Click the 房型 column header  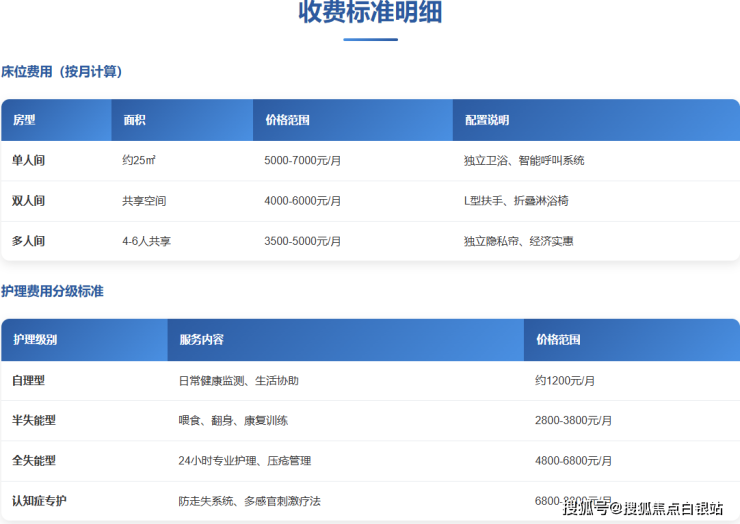[x=24, y=120]
